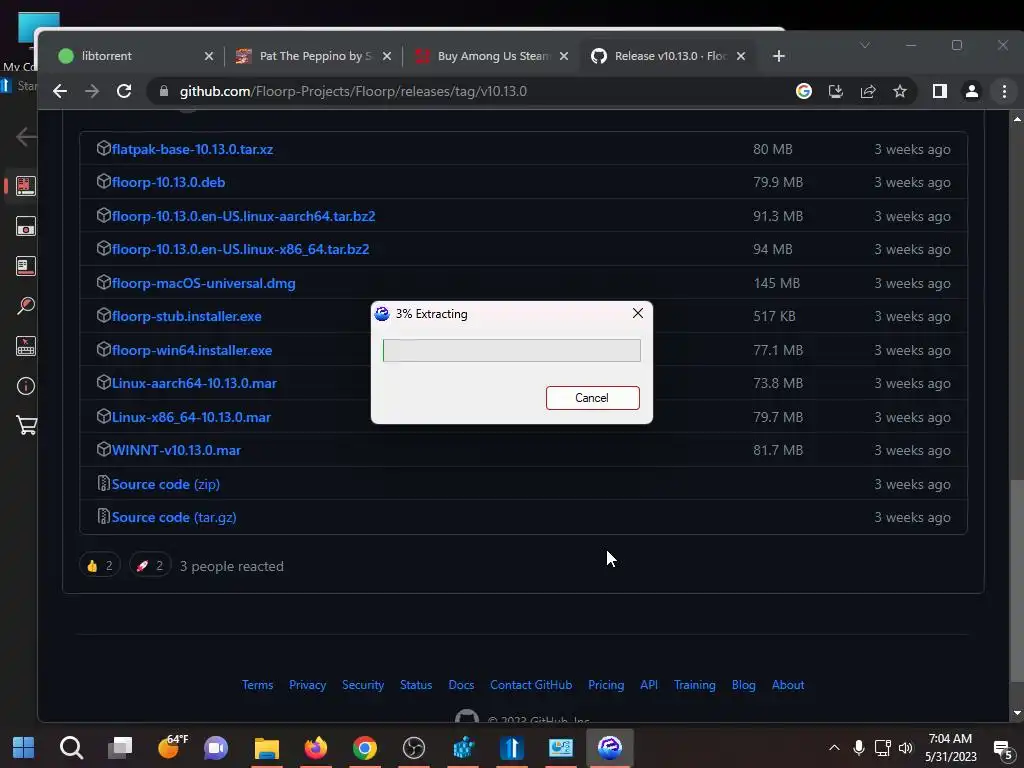Viewport: 1024px width, 768px height.
Task: Open Security footer link
Action: pyautogui.click(x=363, y=685)
